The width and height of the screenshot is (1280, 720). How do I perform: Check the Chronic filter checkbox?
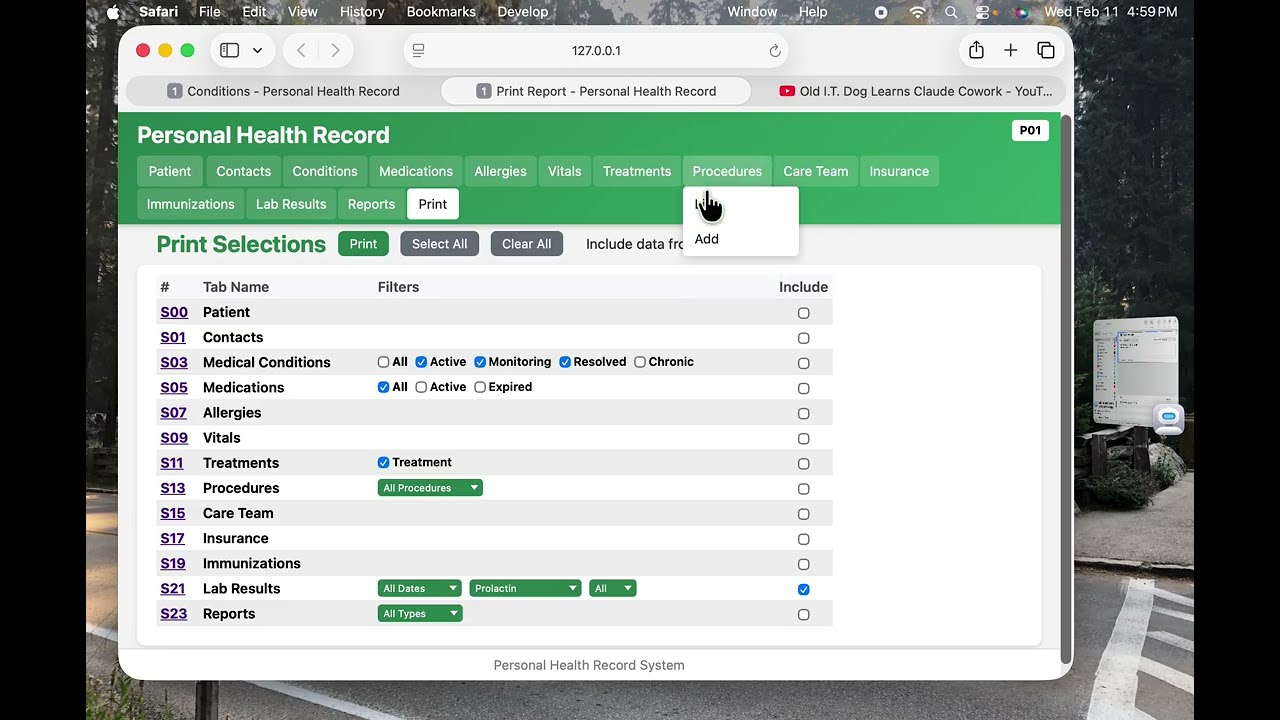(640, 362)
